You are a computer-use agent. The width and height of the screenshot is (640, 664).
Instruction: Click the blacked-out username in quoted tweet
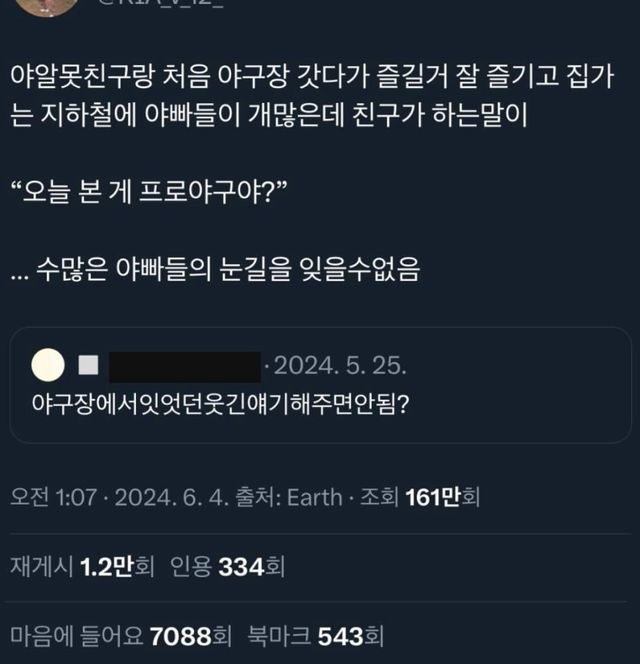(x=184, y=367)
